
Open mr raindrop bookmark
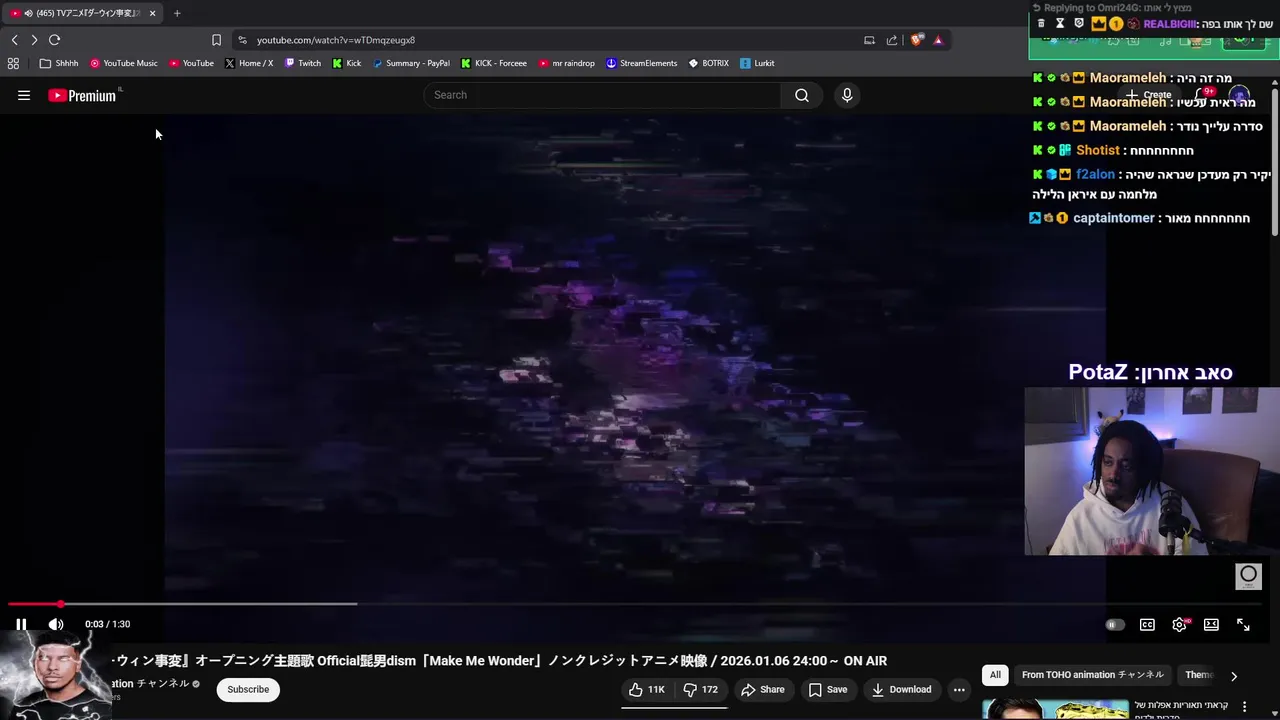tap(567, 63)
